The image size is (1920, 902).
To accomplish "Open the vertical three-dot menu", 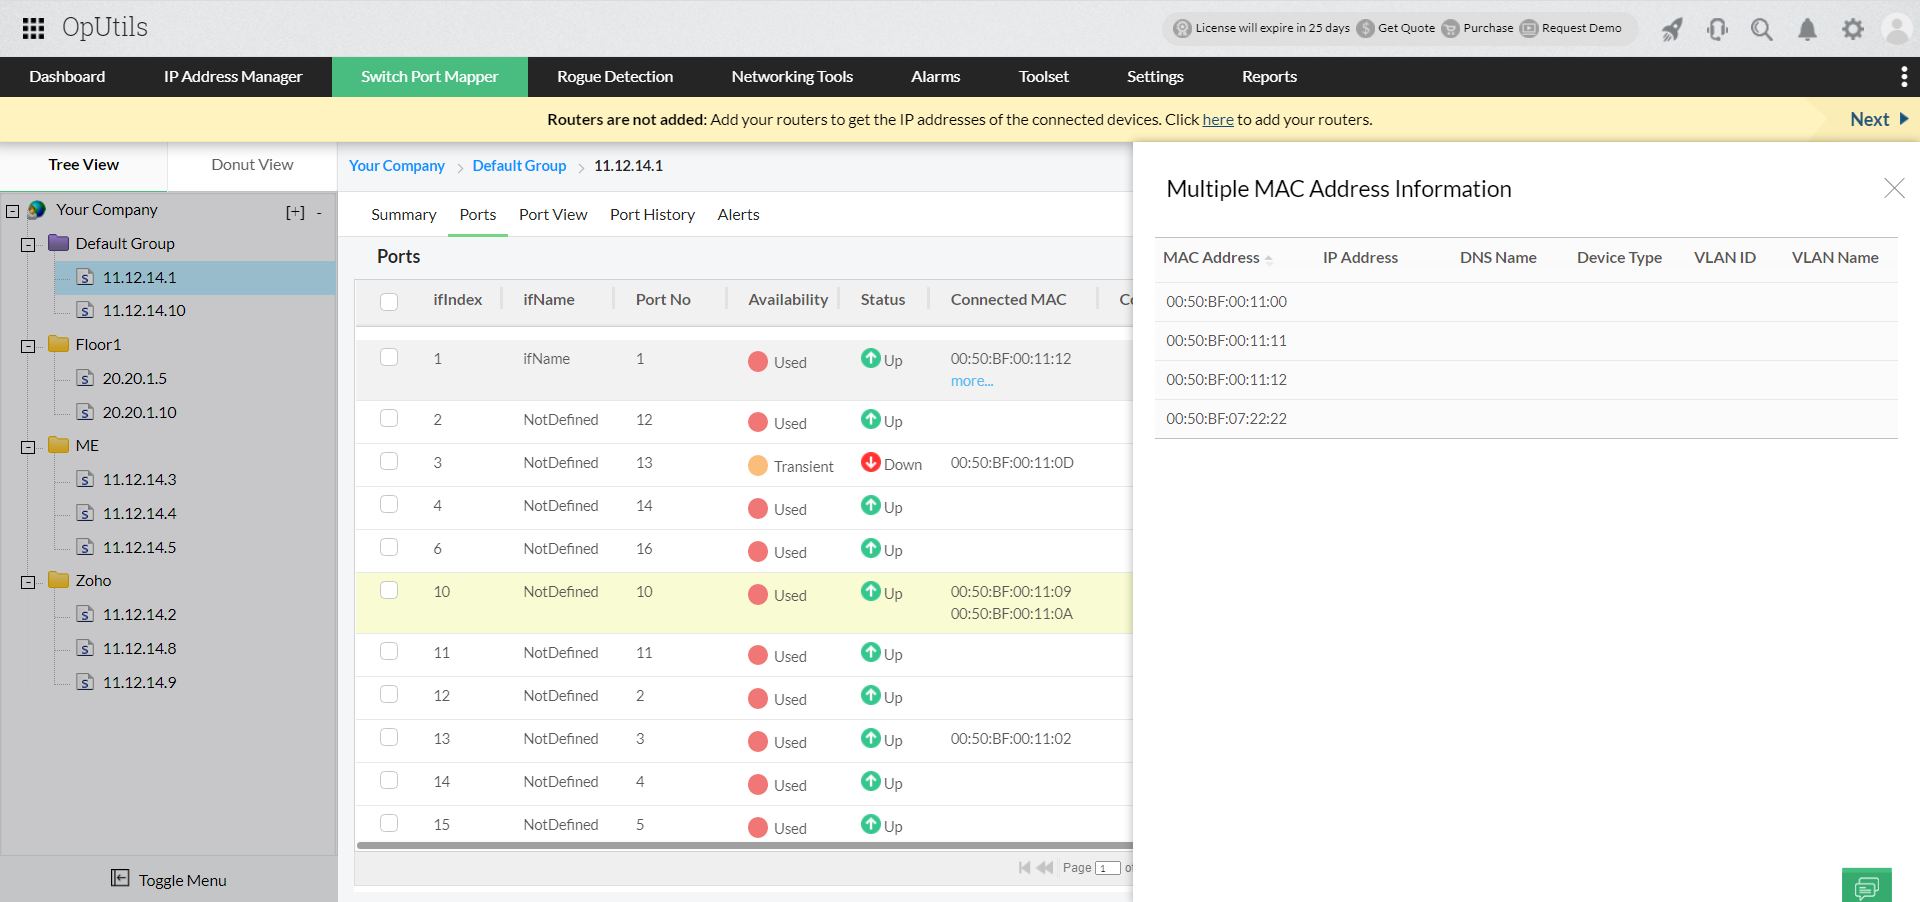I will coord(1903,77).
